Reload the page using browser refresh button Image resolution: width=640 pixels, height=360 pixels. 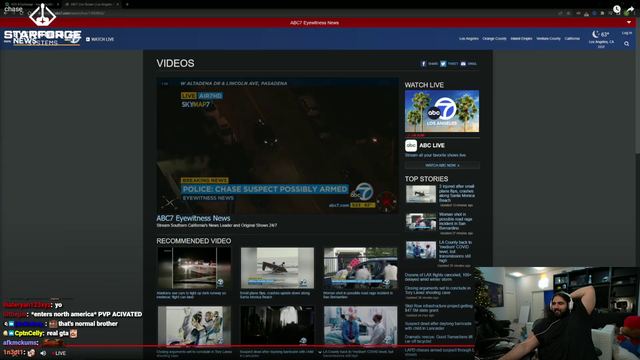[x=21, y=13]
